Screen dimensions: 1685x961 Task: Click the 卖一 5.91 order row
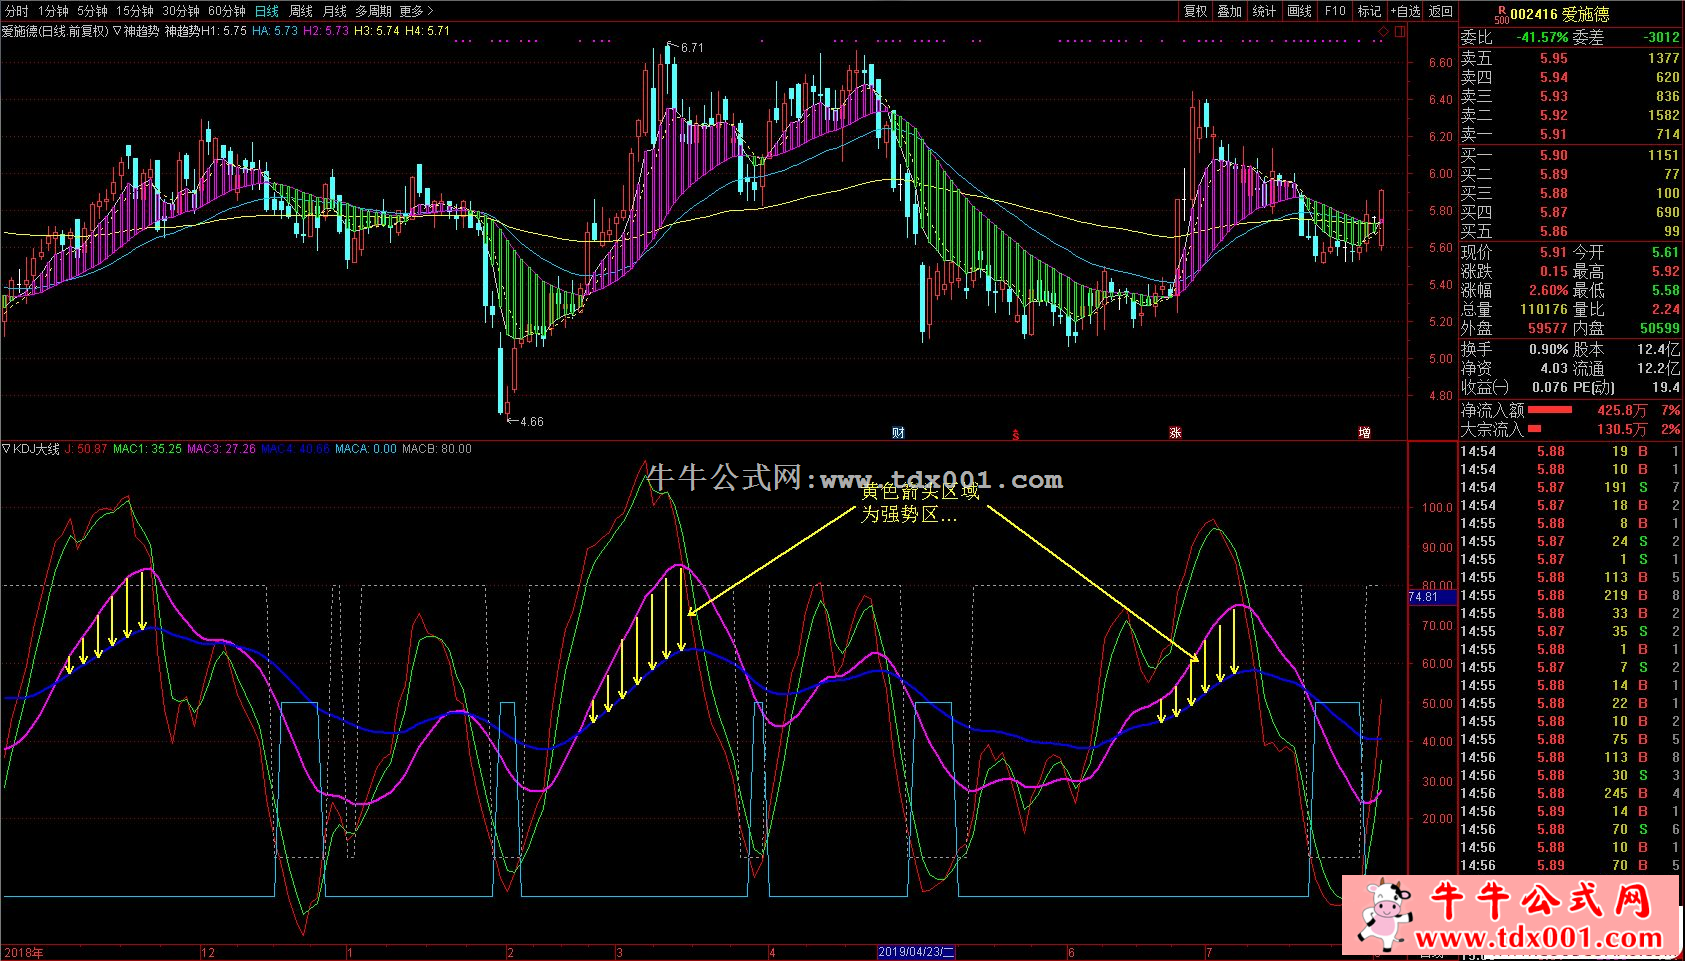[x=1570, y=135]
